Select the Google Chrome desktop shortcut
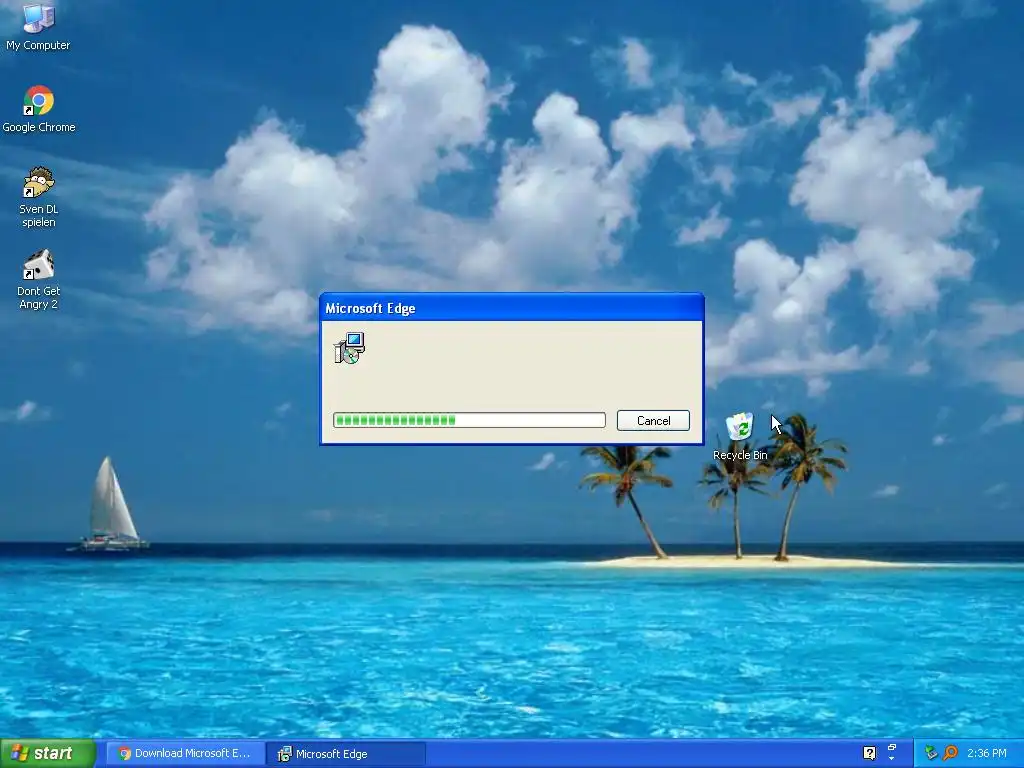1024x768 pixels. click(x=39, y=109)
